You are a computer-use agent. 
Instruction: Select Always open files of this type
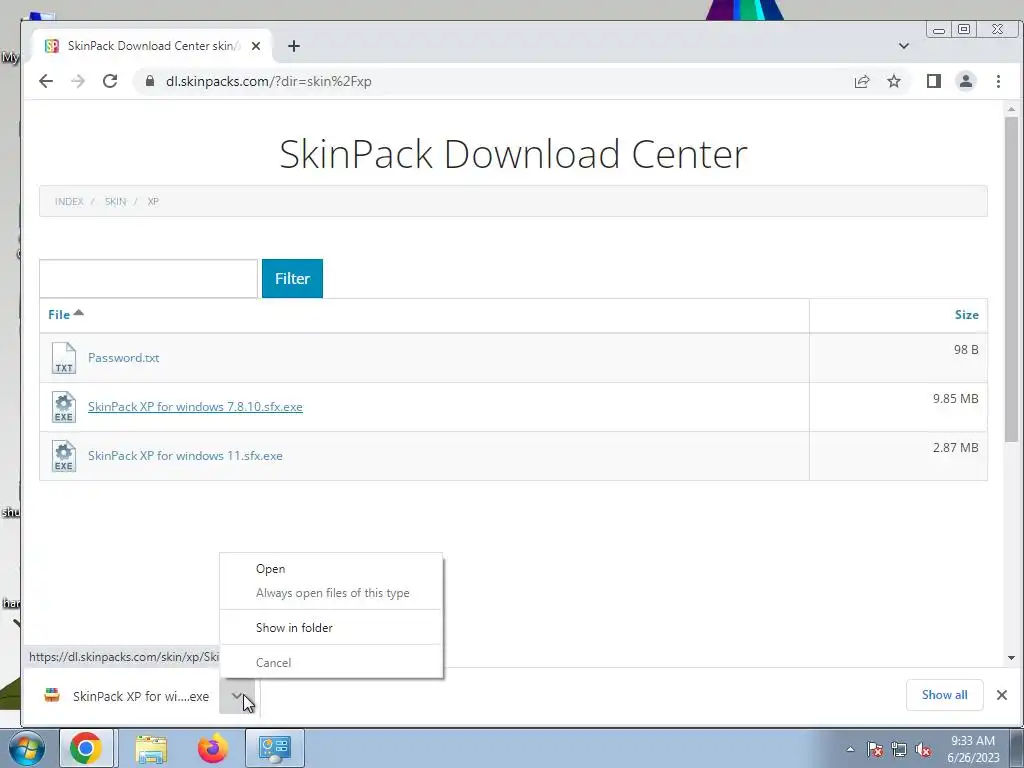331,592
